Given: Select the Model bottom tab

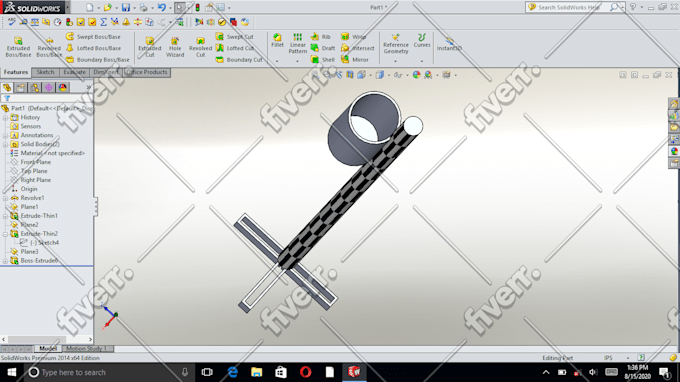Looking at the screenshot, I should (x=48, y=349).
